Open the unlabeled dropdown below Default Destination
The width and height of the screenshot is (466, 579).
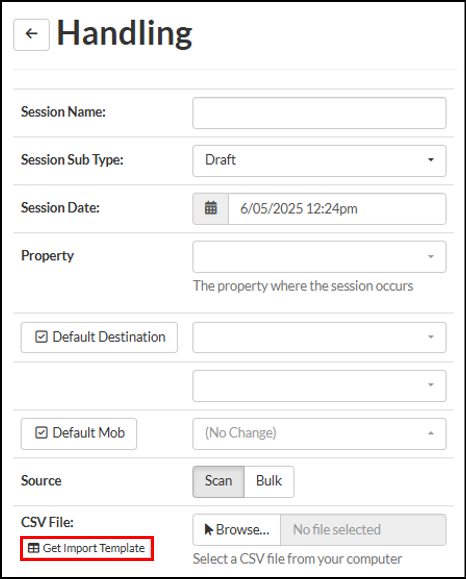pos(319,386)
